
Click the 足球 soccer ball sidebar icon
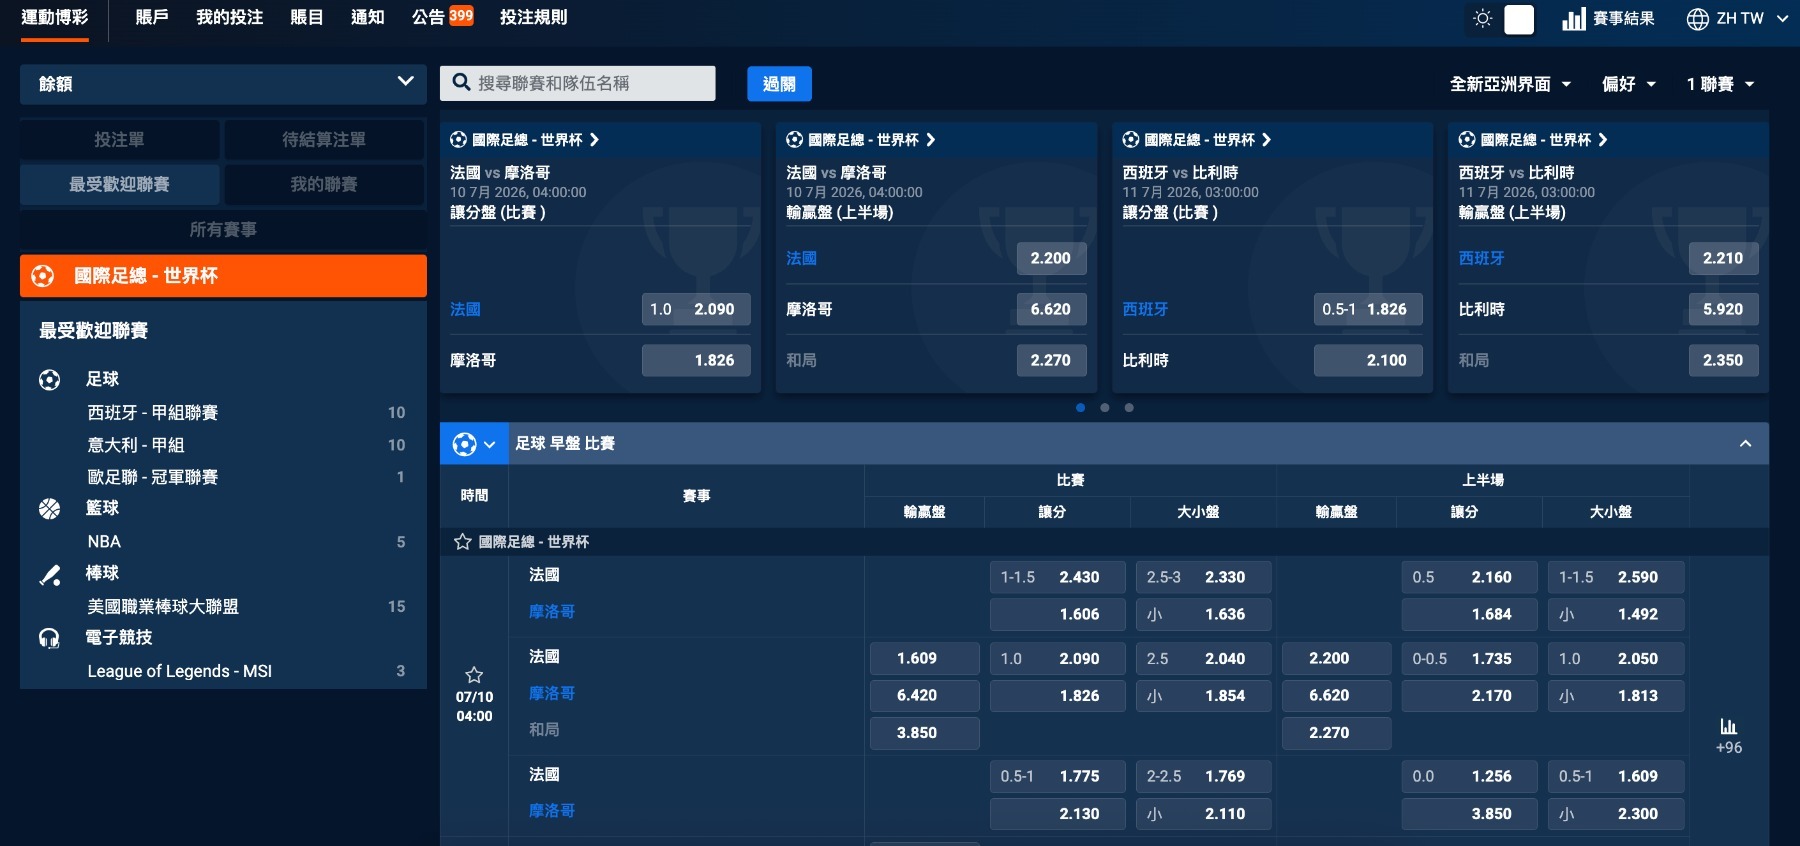click(x=49, y=379)
